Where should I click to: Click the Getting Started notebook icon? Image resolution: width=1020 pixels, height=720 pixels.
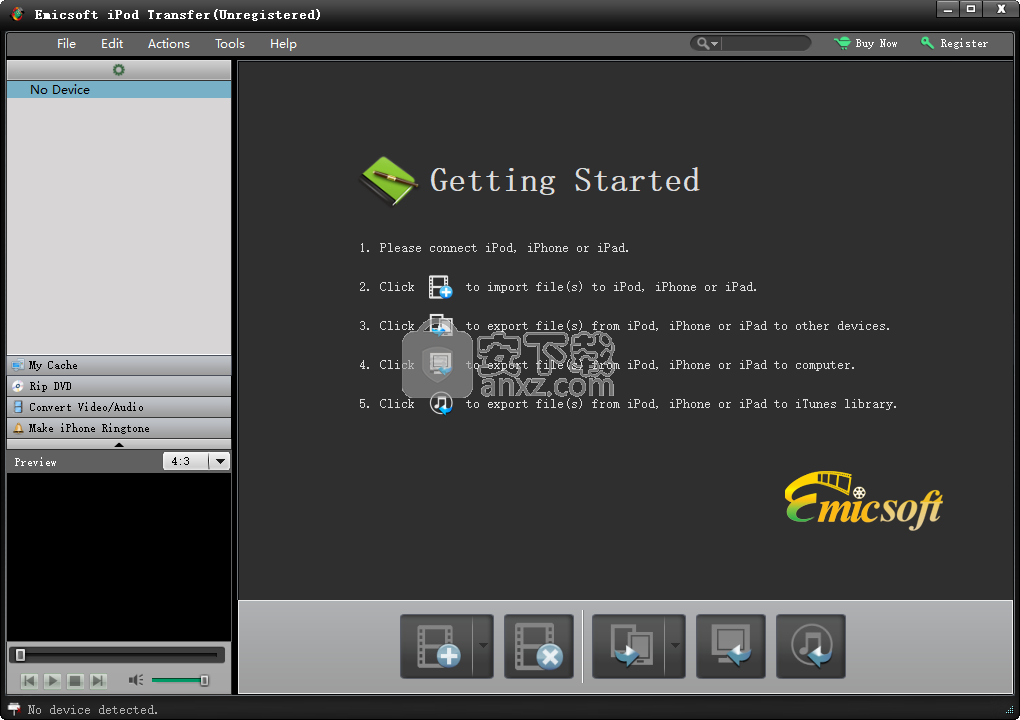(388, 181)
